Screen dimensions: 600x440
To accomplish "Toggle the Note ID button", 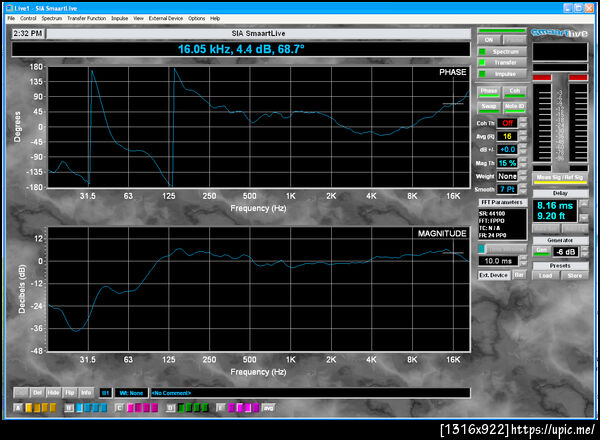I will [x=515, y=107].
